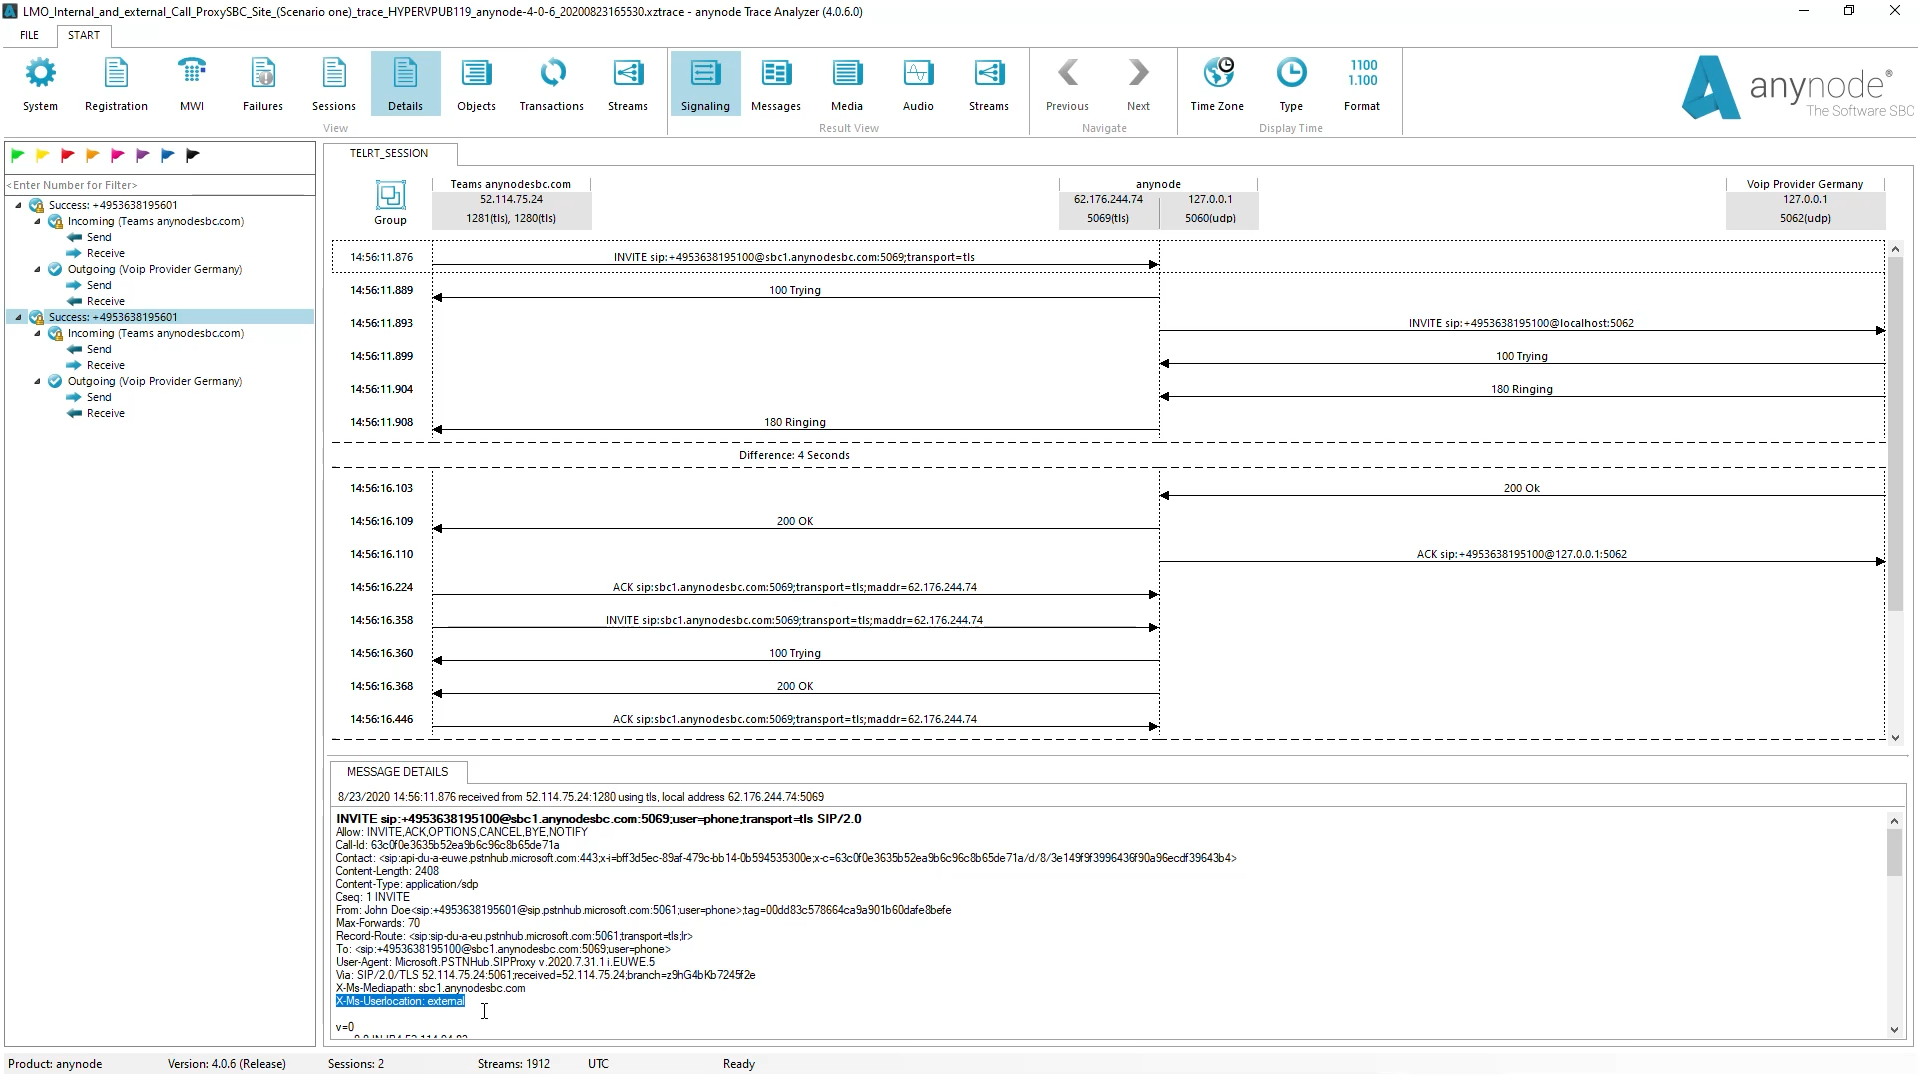Select the purple flag
Screen dimensions: 1920x1080
[143, 155]
